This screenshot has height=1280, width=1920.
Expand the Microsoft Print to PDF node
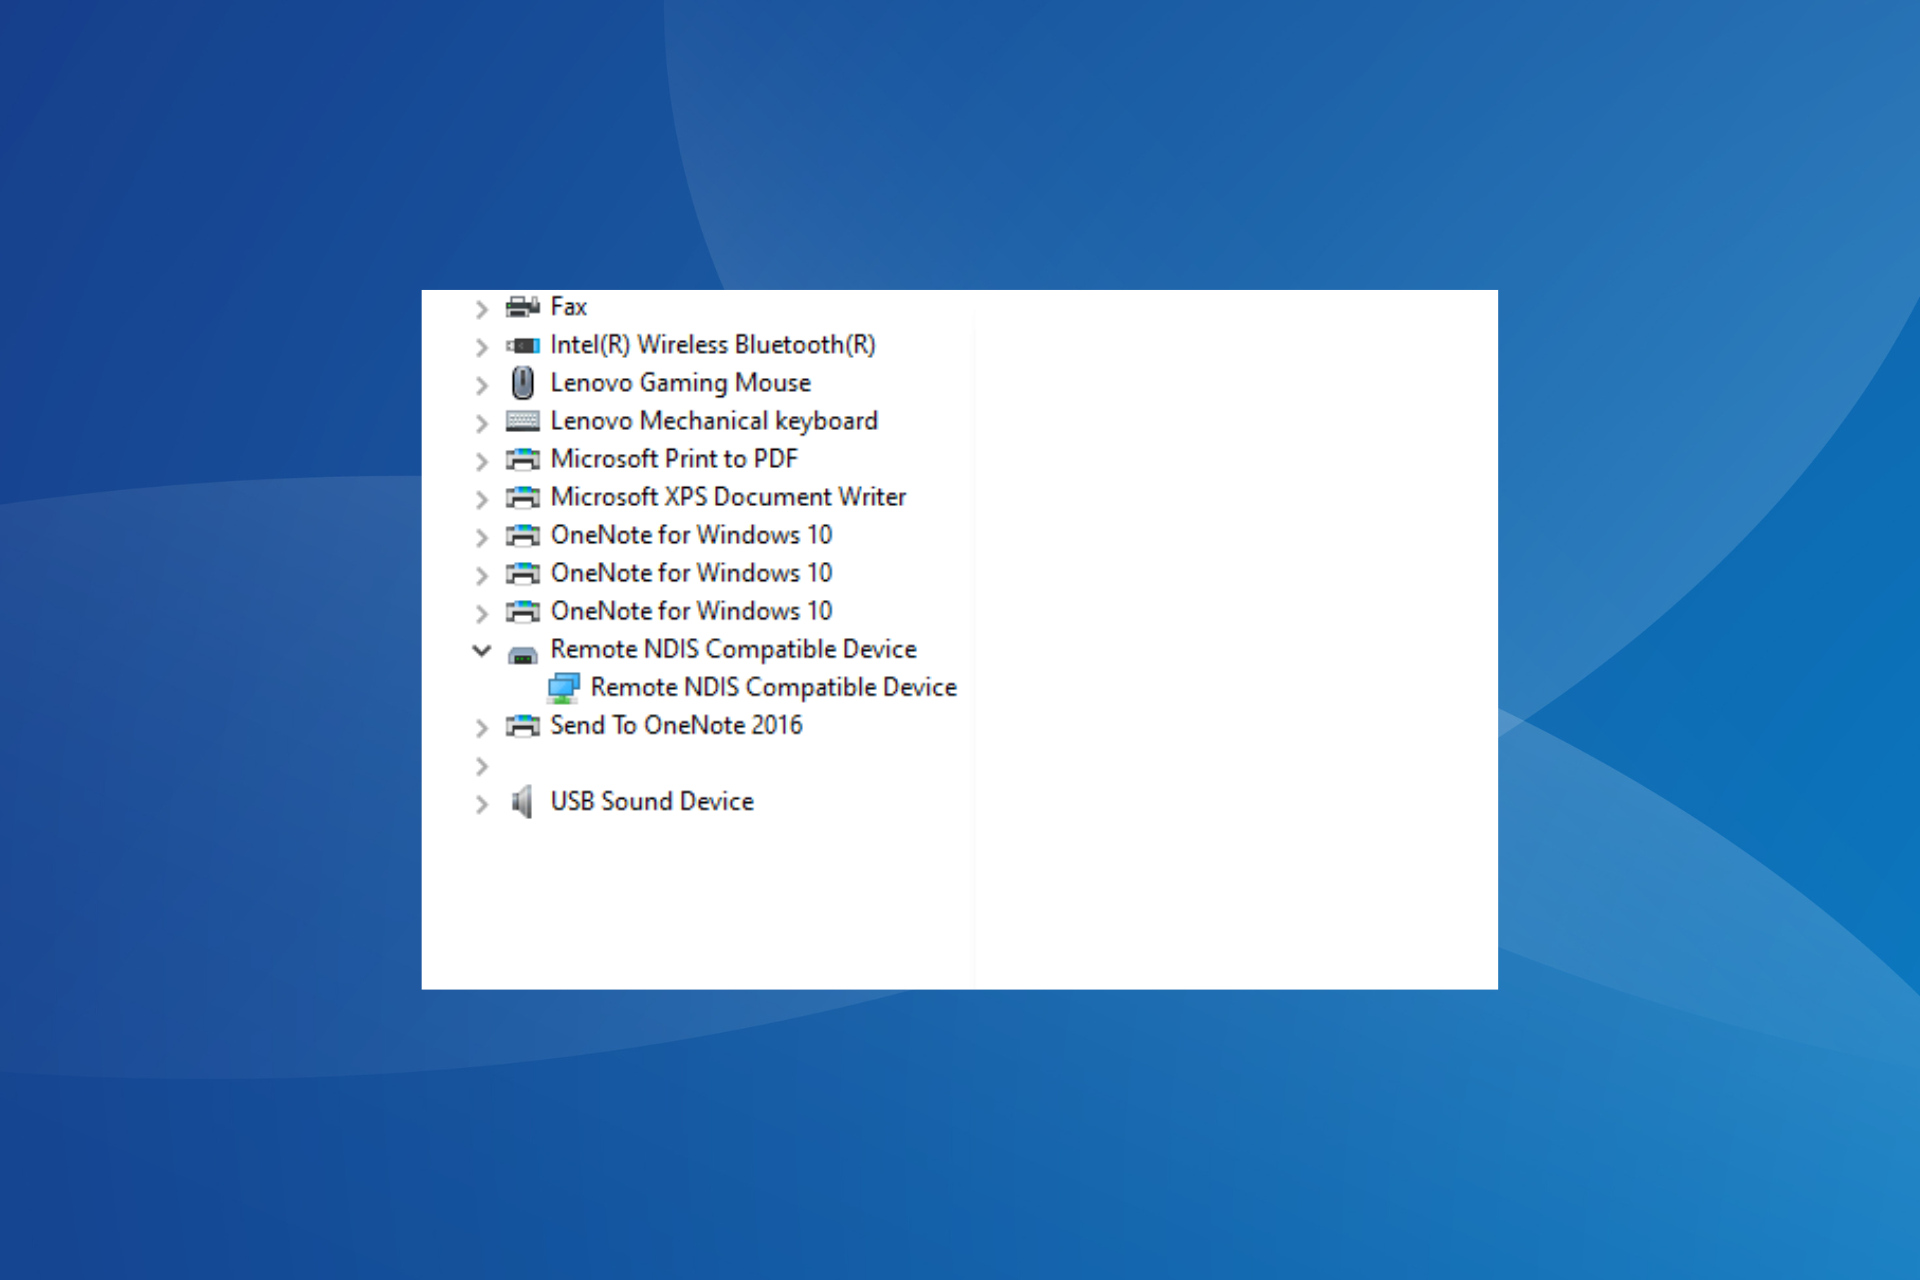[x=481, y=461]
